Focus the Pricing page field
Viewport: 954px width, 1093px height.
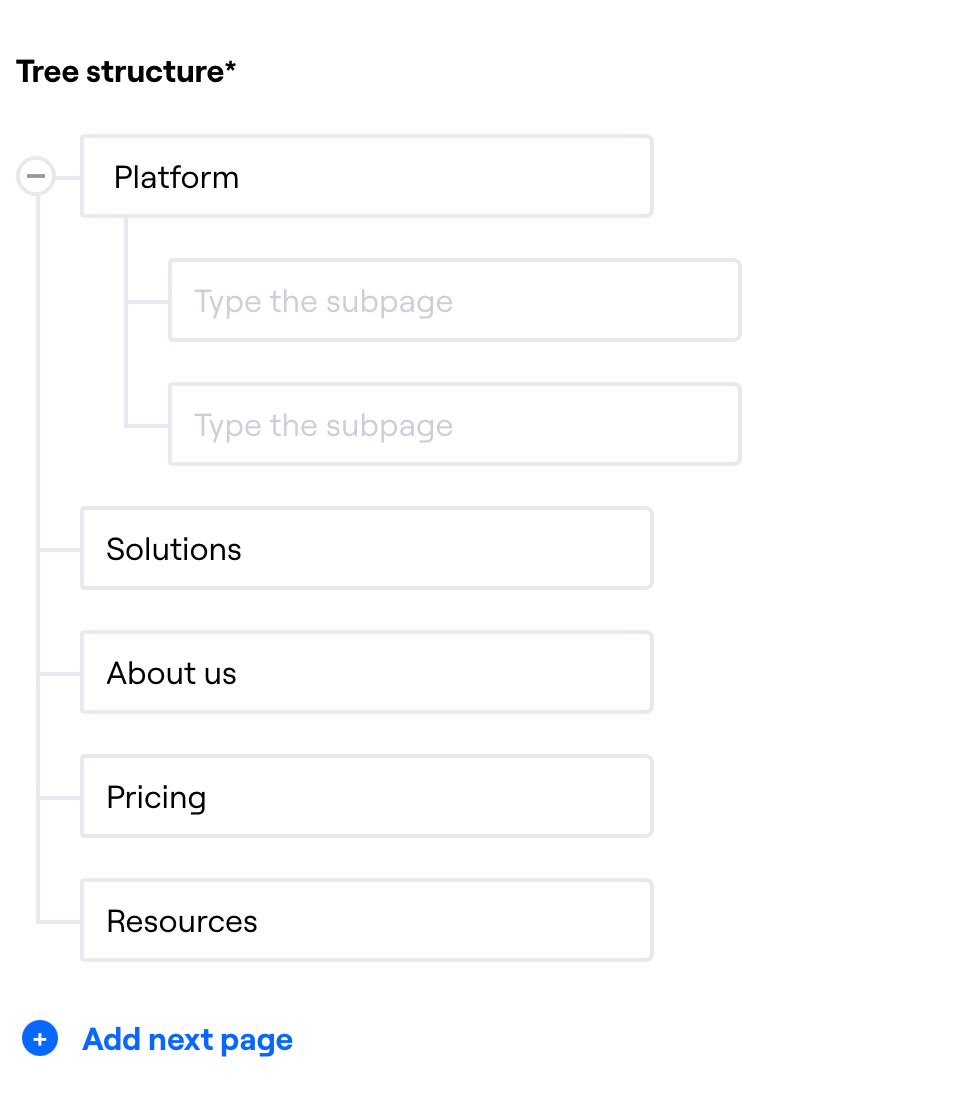tap(367, 797)
